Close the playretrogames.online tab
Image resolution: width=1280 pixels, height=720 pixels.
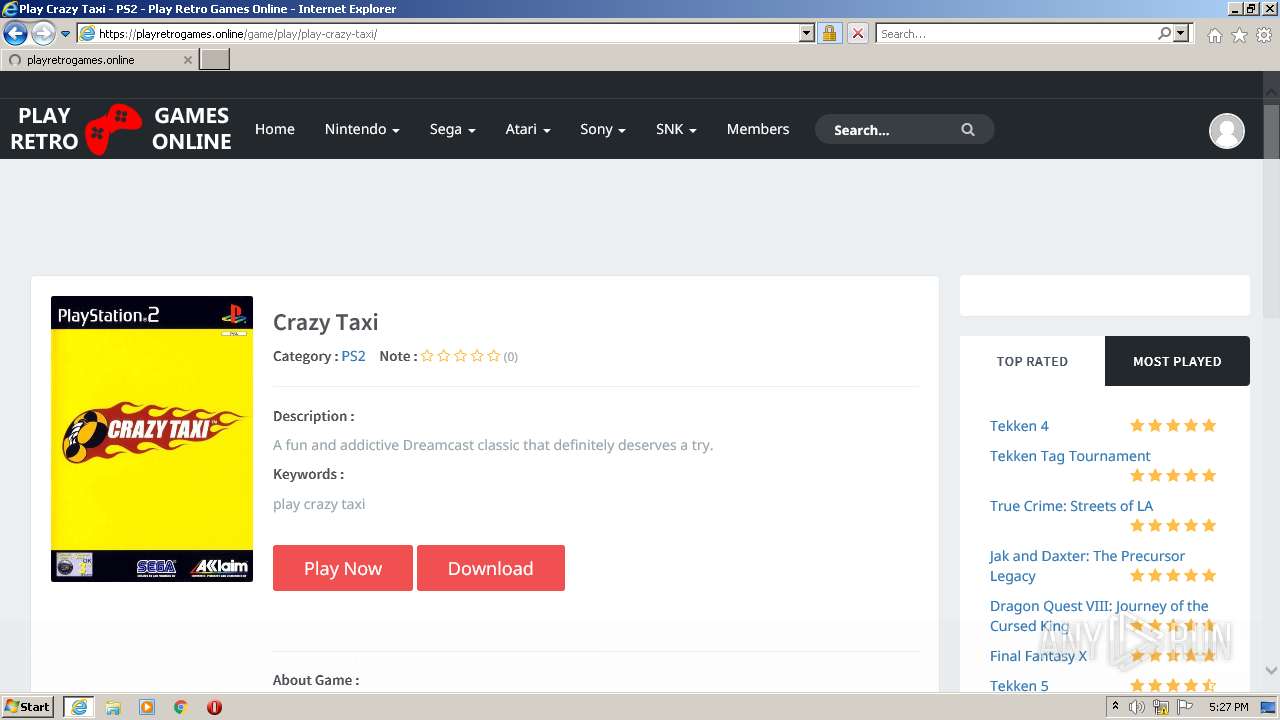[x=187, y=60]
